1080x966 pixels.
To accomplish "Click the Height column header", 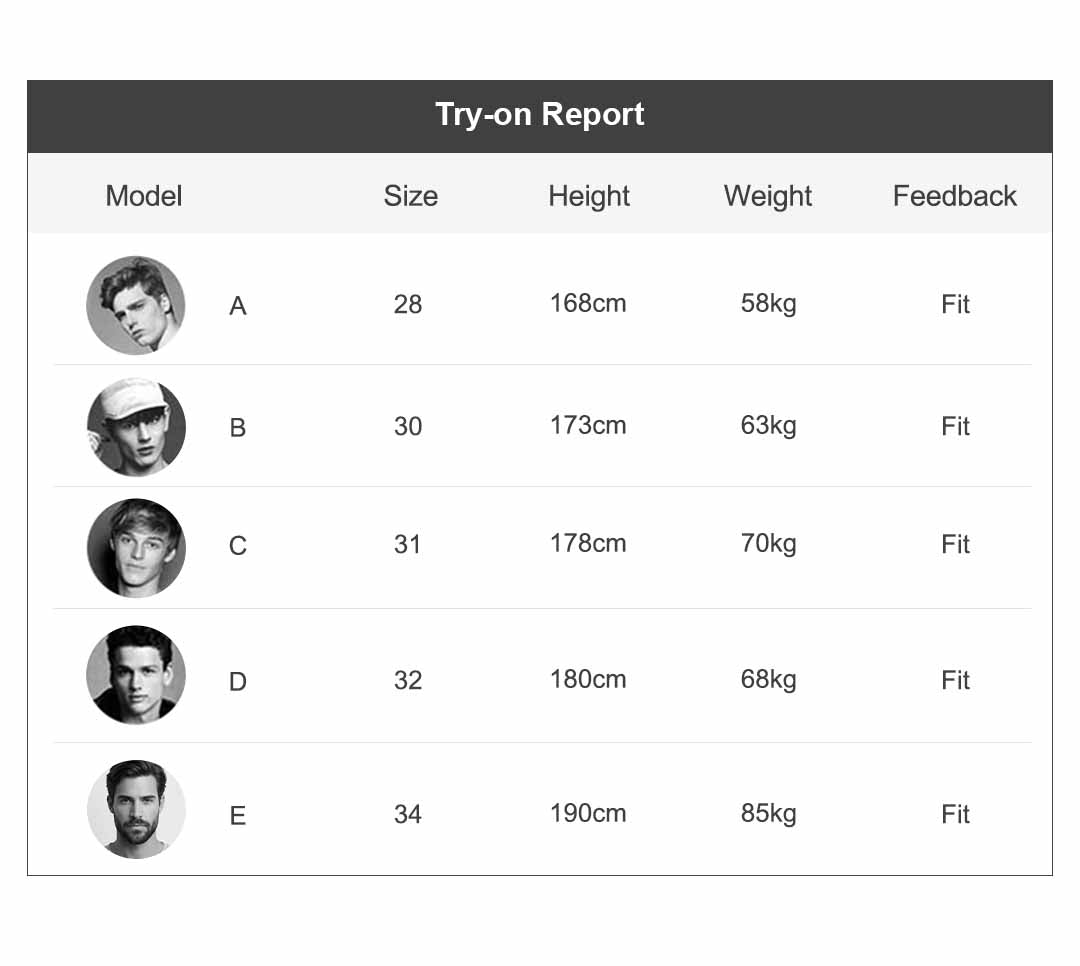I will pos(589,195).
